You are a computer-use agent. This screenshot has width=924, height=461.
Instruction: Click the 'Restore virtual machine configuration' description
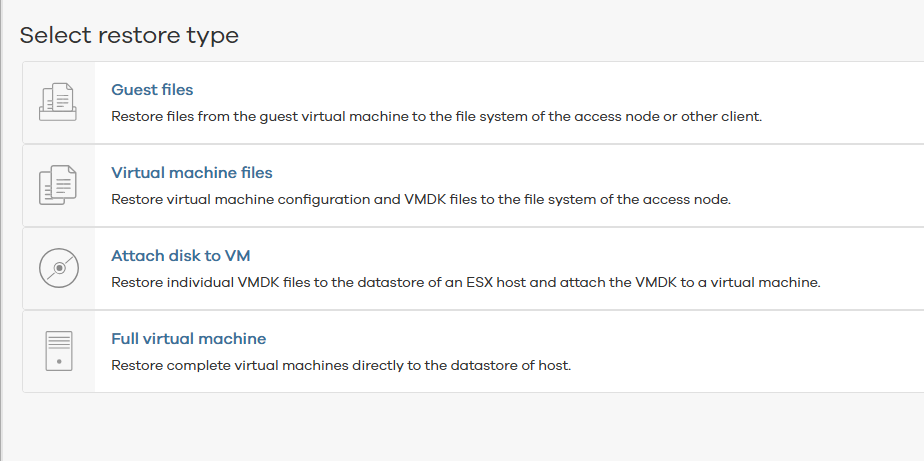click(421, 199)
